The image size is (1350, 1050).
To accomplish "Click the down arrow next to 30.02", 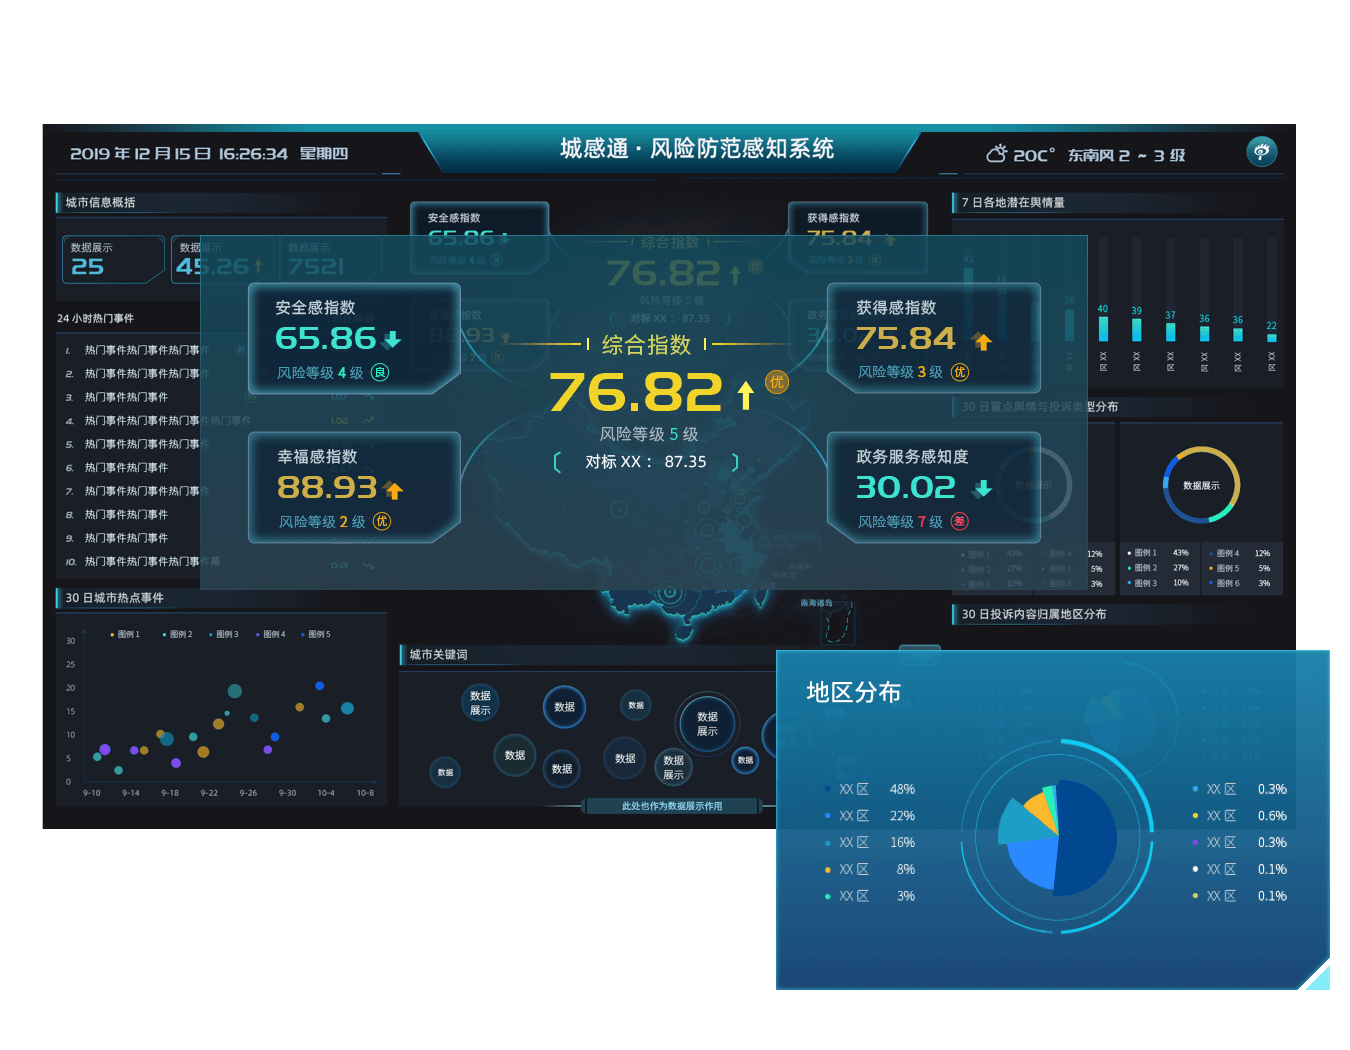I will point(983,488).
